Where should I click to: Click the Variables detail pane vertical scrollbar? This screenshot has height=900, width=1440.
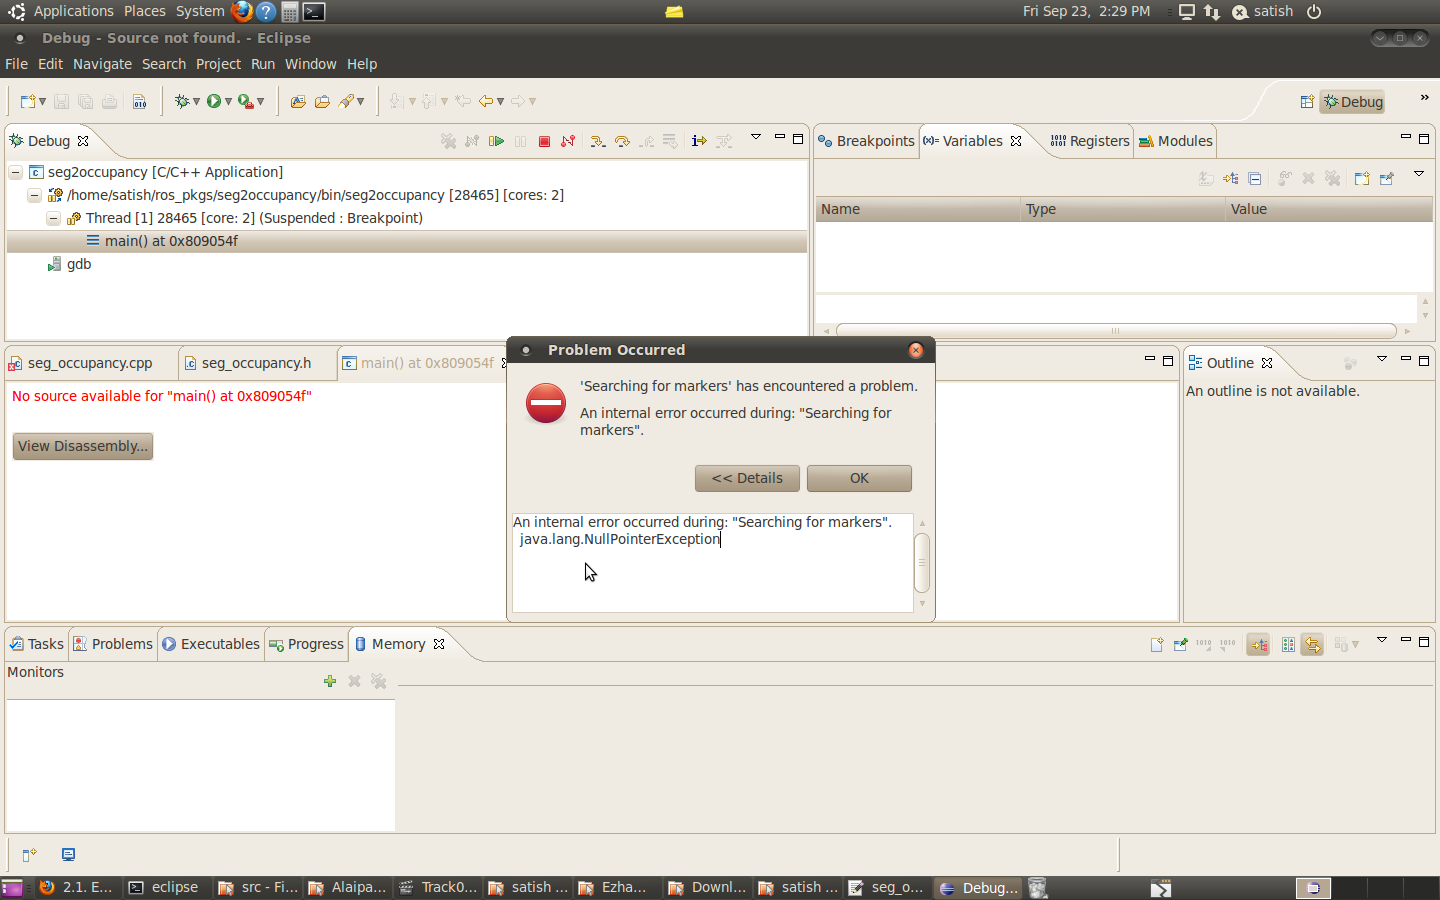[1426, 308]
